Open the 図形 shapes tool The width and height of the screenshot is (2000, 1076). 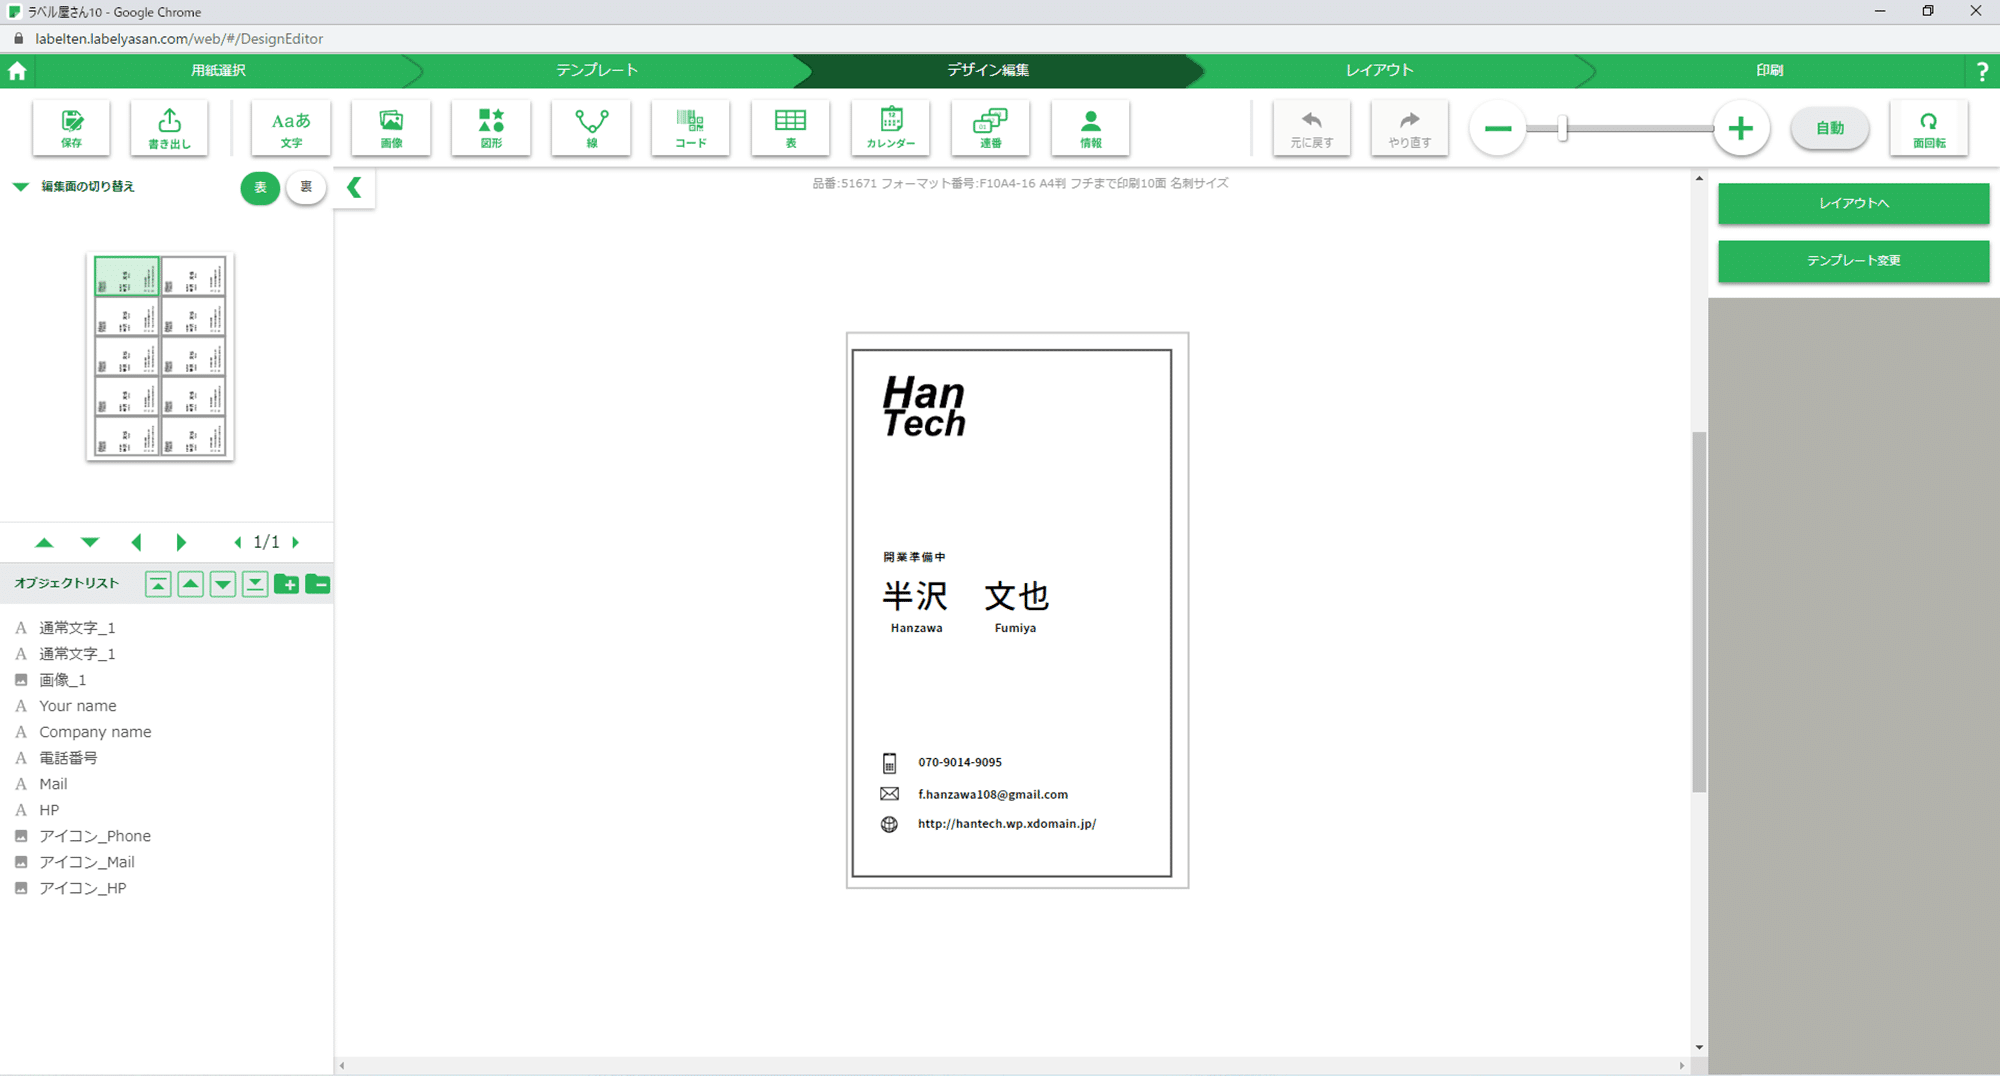[491, 128]
